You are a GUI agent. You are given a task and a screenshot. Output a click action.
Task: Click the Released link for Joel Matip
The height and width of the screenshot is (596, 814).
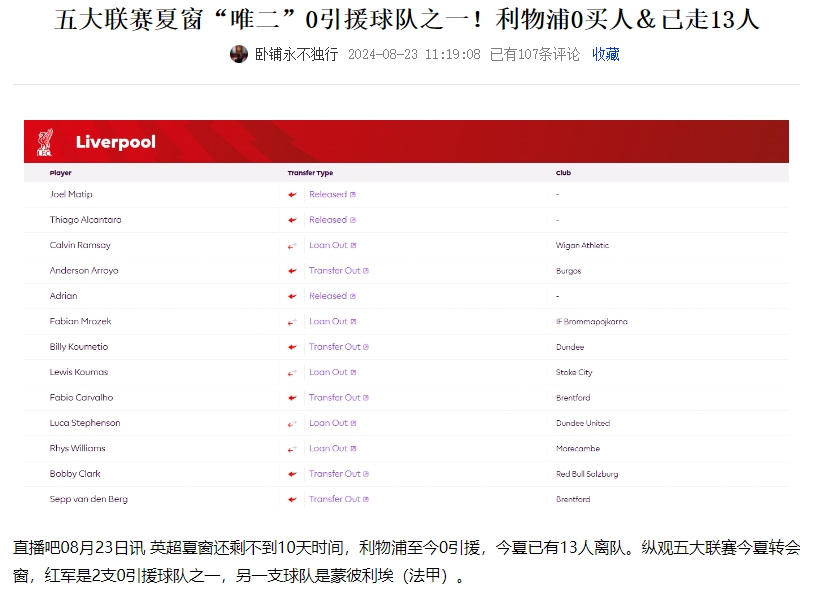pos(328,194)
